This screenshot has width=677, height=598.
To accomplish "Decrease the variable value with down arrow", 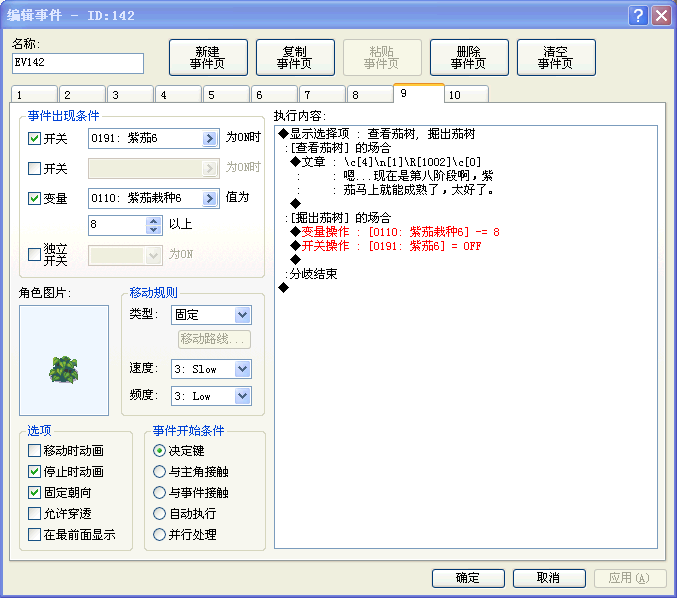I will (x=154, y=230).
